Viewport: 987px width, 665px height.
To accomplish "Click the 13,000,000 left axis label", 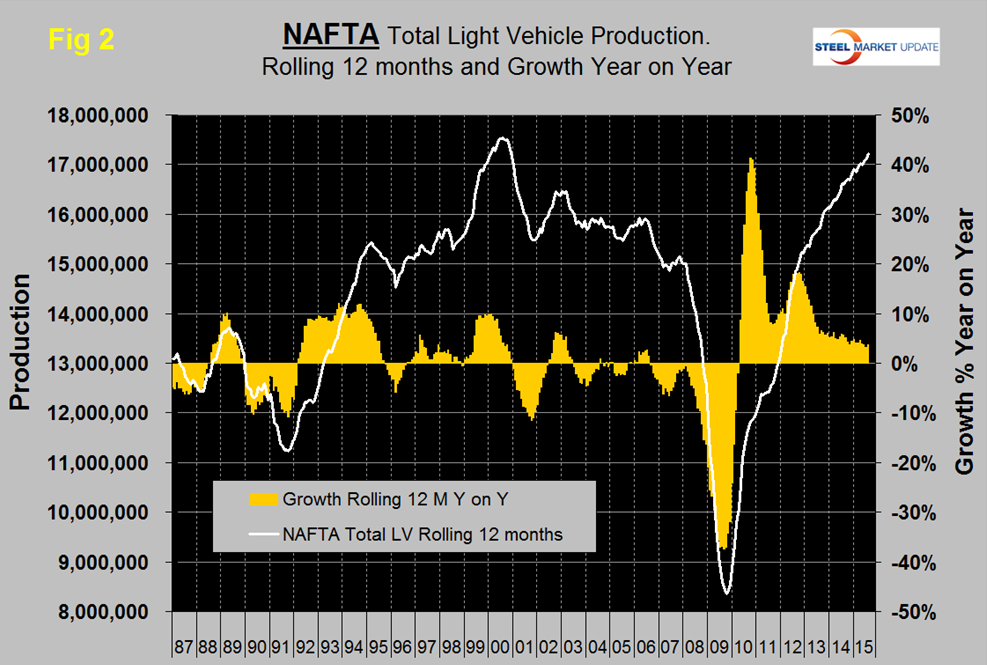I will (103, 364).
